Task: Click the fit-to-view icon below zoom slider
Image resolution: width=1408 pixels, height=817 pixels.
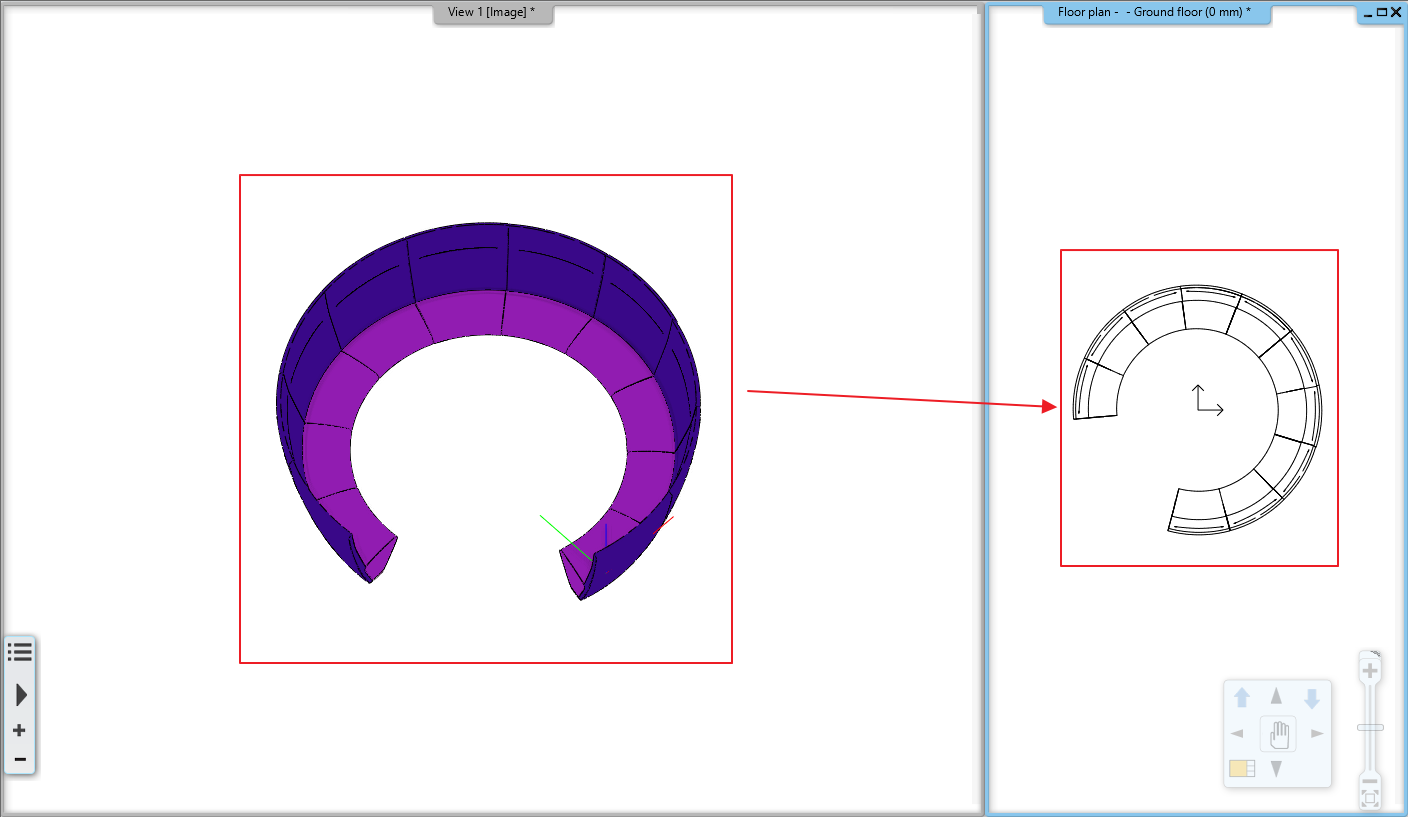Action: tap(1370, 799)
